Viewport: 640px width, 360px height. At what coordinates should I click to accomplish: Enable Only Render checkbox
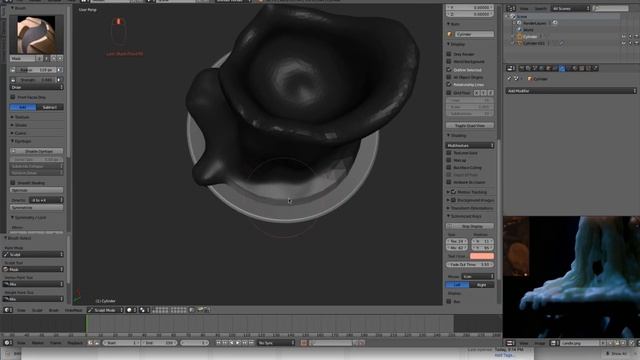click(x=449, y=54)
